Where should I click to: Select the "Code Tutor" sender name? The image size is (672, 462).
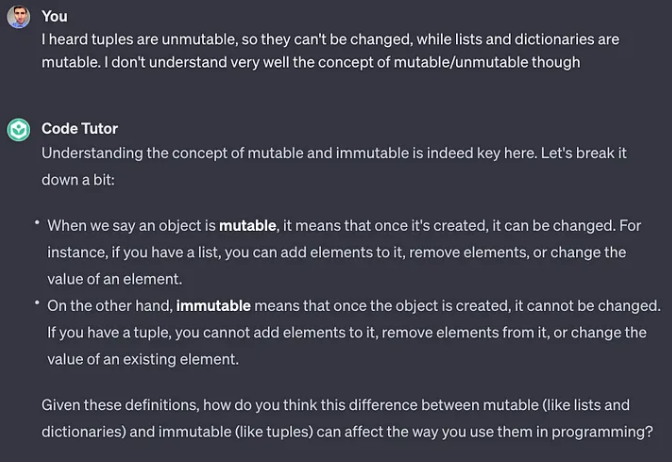[79, 128]
